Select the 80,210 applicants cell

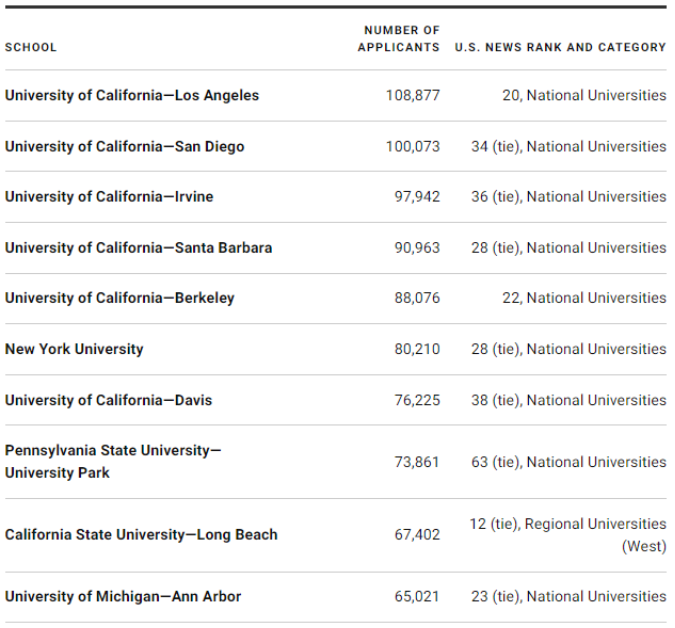416,349
